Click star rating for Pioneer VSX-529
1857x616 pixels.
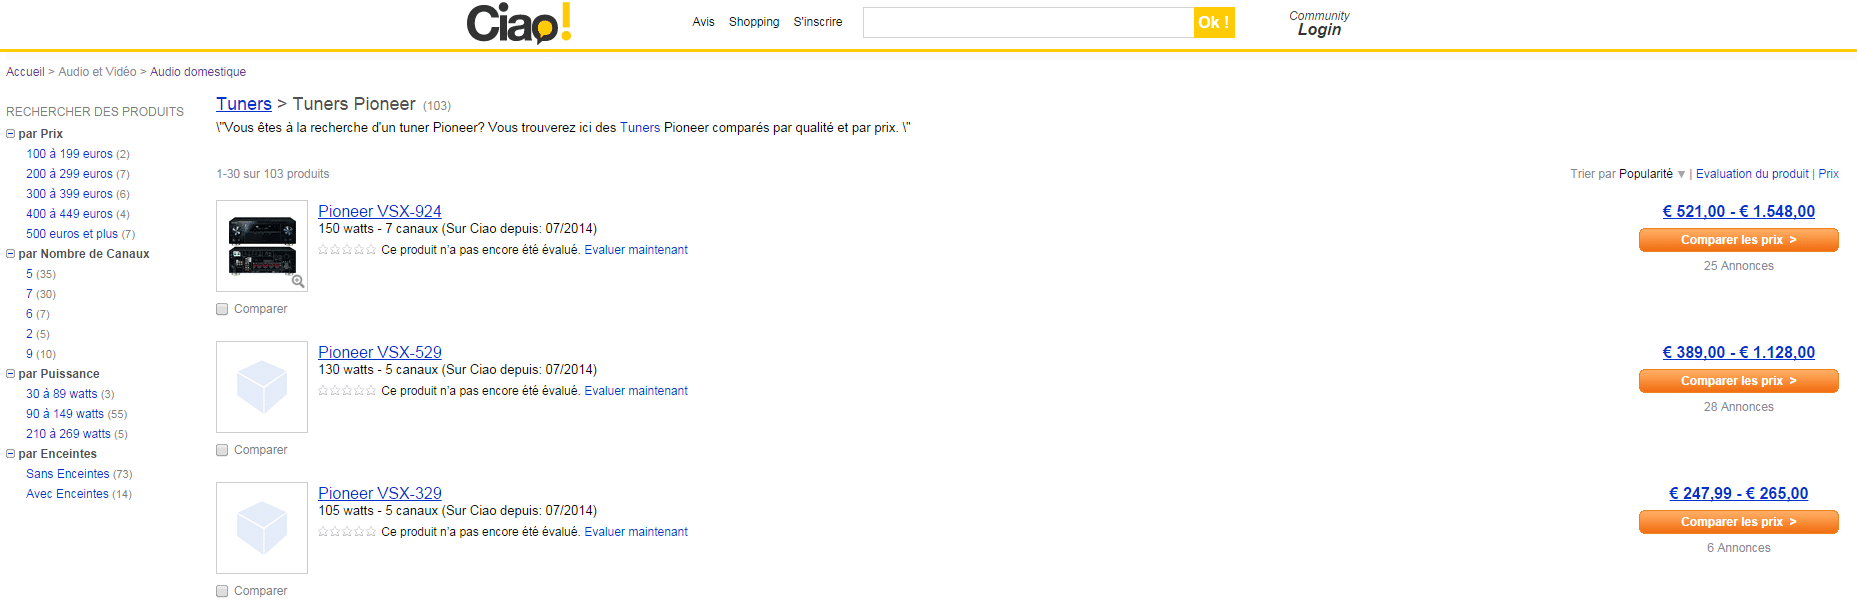click(347, 391)
